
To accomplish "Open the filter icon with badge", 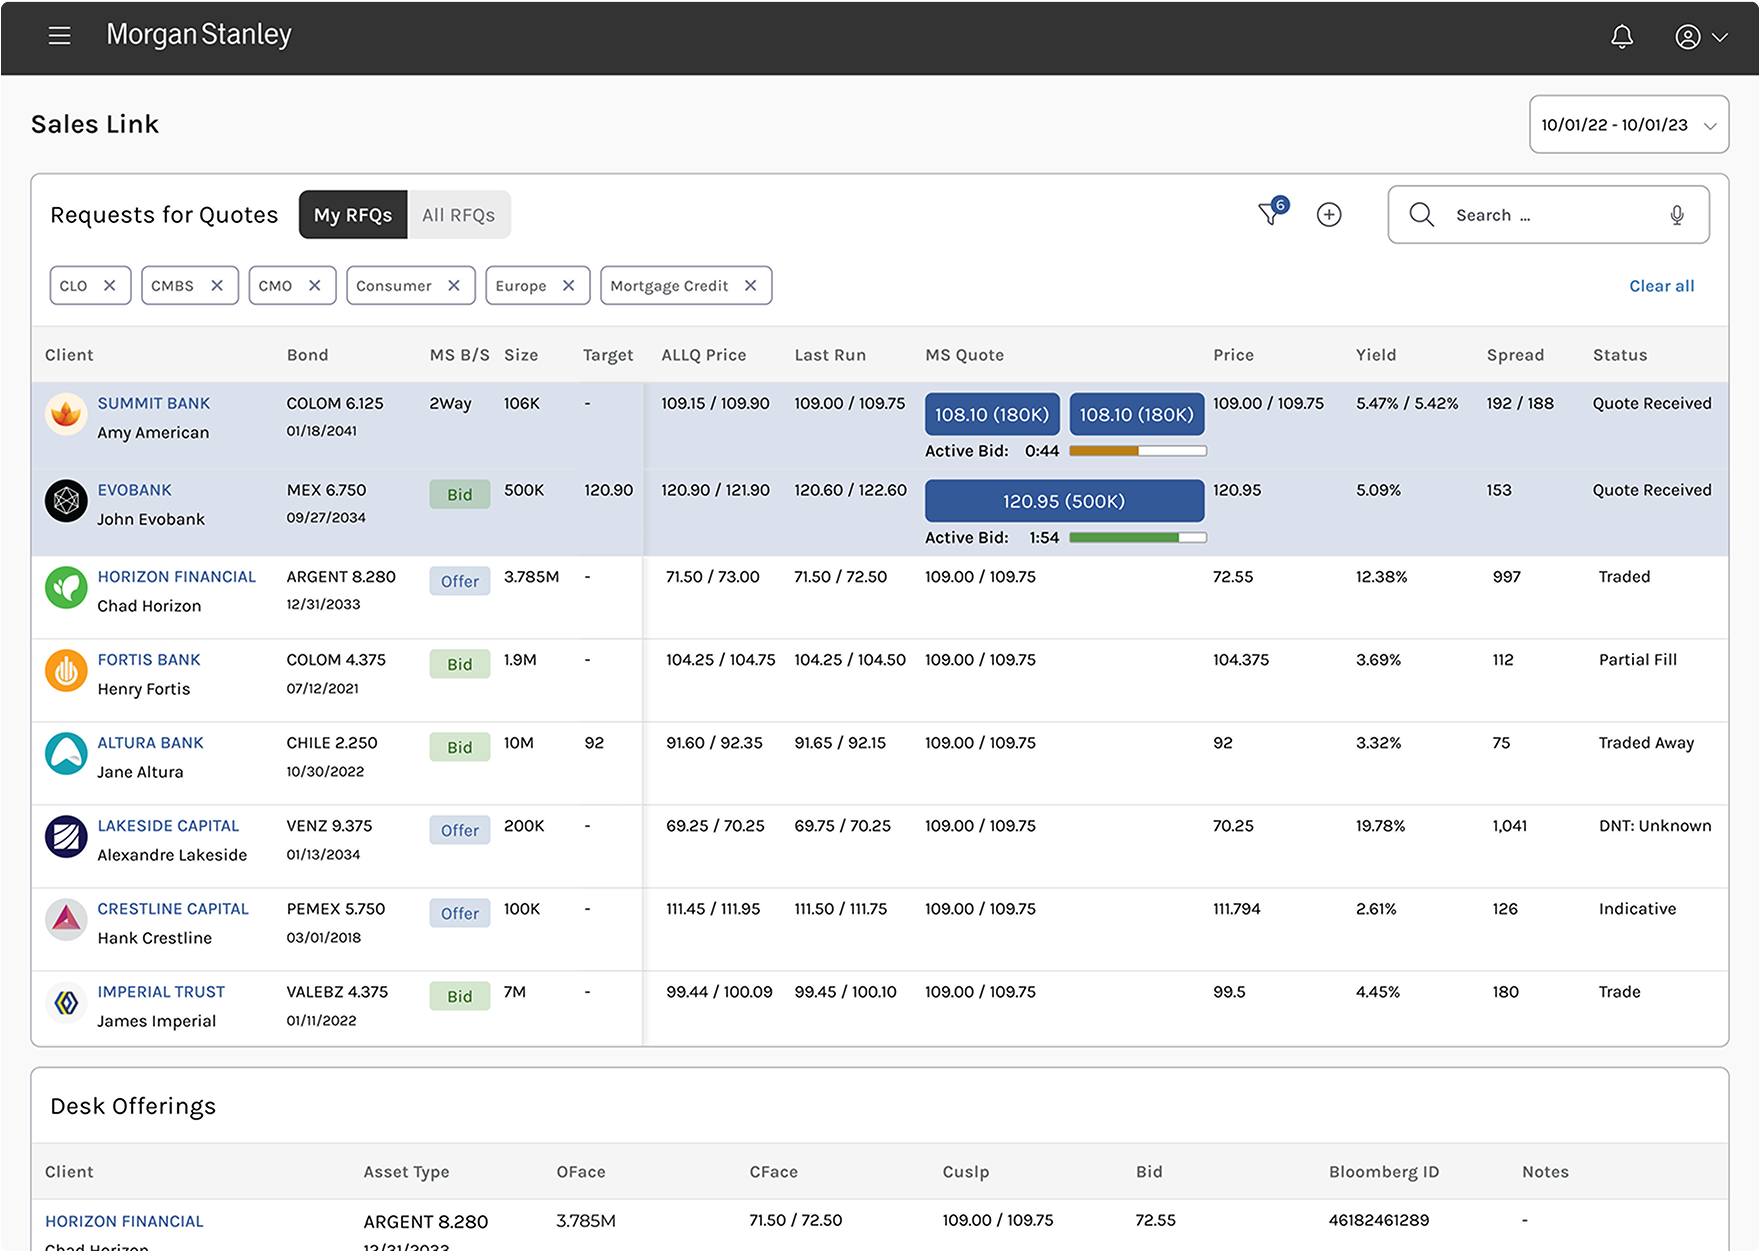I will pos(1270,214).
